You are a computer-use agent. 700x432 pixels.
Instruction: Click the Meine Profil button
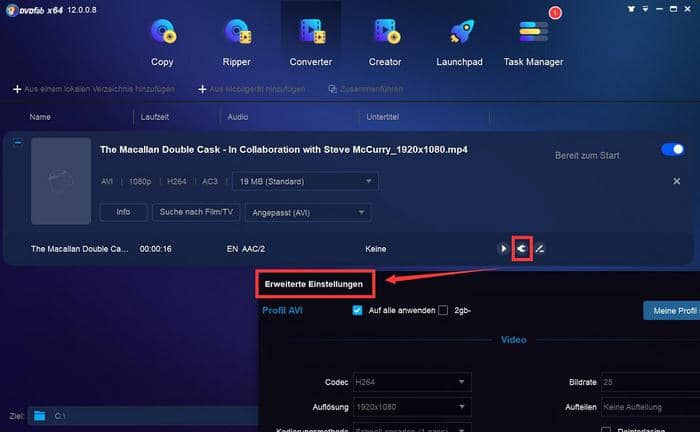[x=671, y=311]
